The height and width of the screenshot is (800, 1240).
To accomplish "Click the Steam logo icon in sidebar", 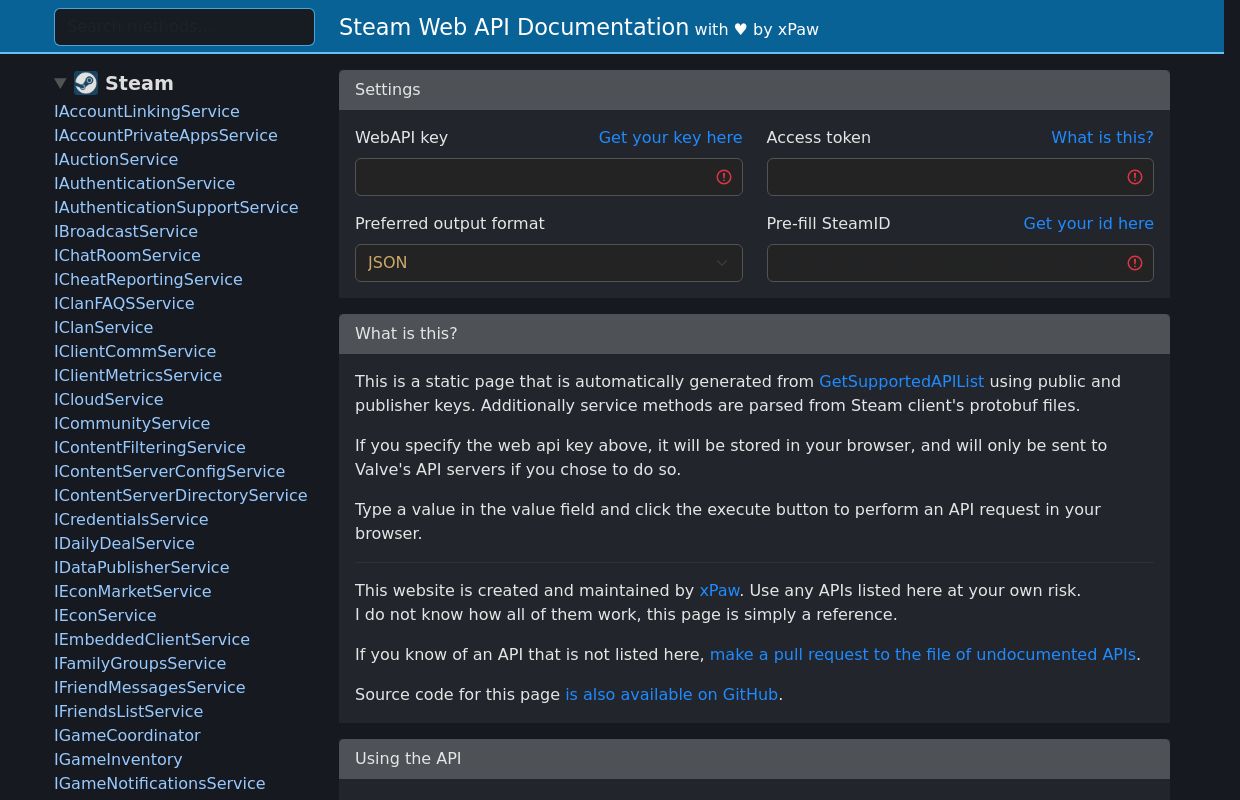I will click(x=86, y=83).
